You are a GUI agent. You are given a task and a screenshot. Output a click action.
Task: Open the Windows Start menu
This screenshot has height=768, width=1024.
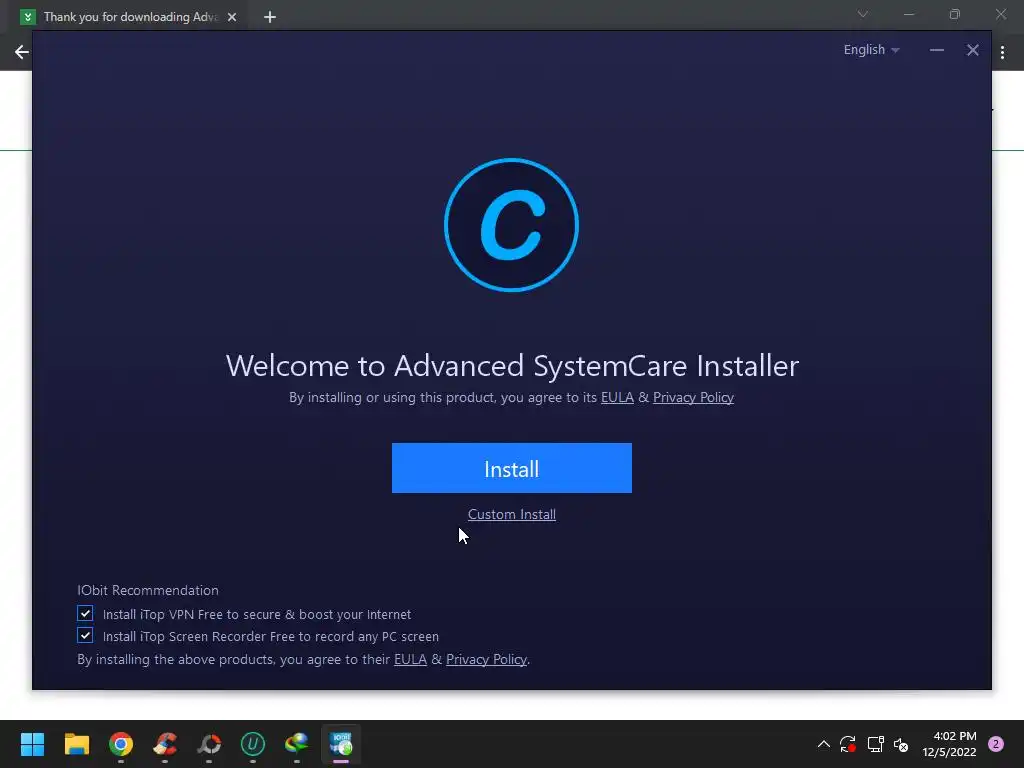(32, 744)
